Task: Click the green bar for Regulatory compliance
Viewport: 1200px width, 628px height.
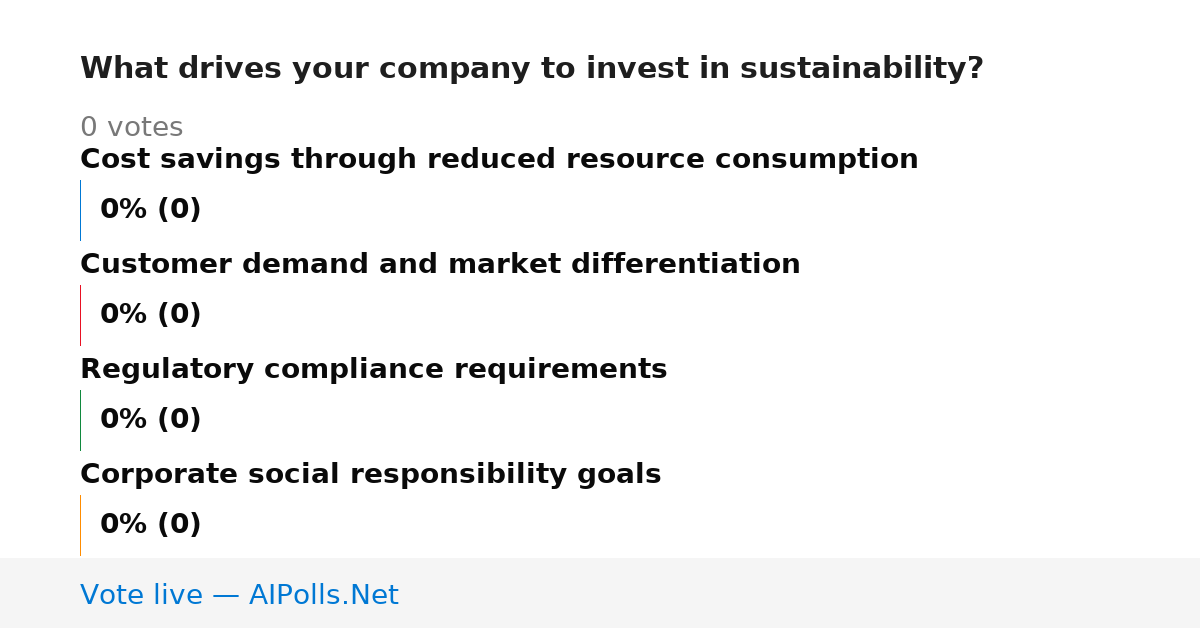Action: [80, 420]
